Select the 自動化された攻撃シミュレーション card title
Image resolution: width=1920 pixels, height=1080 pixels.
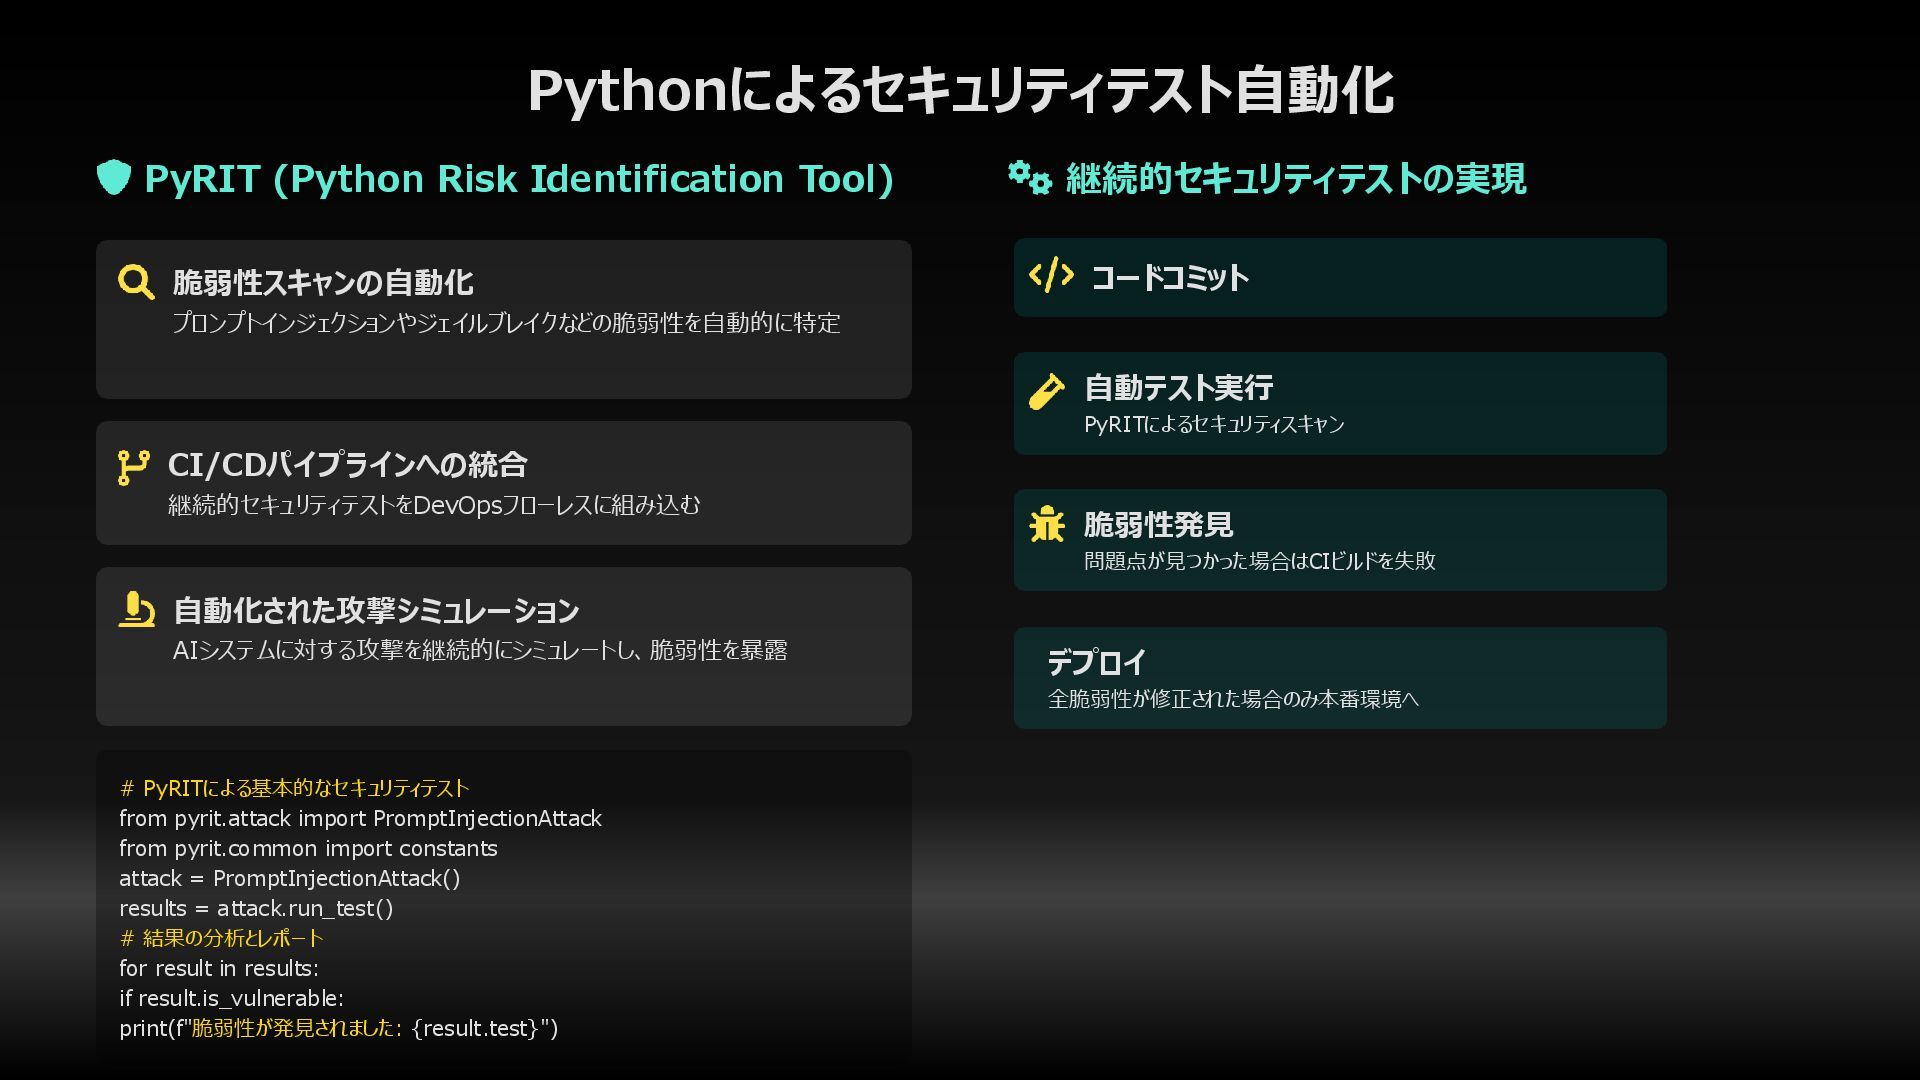(376, 610)
